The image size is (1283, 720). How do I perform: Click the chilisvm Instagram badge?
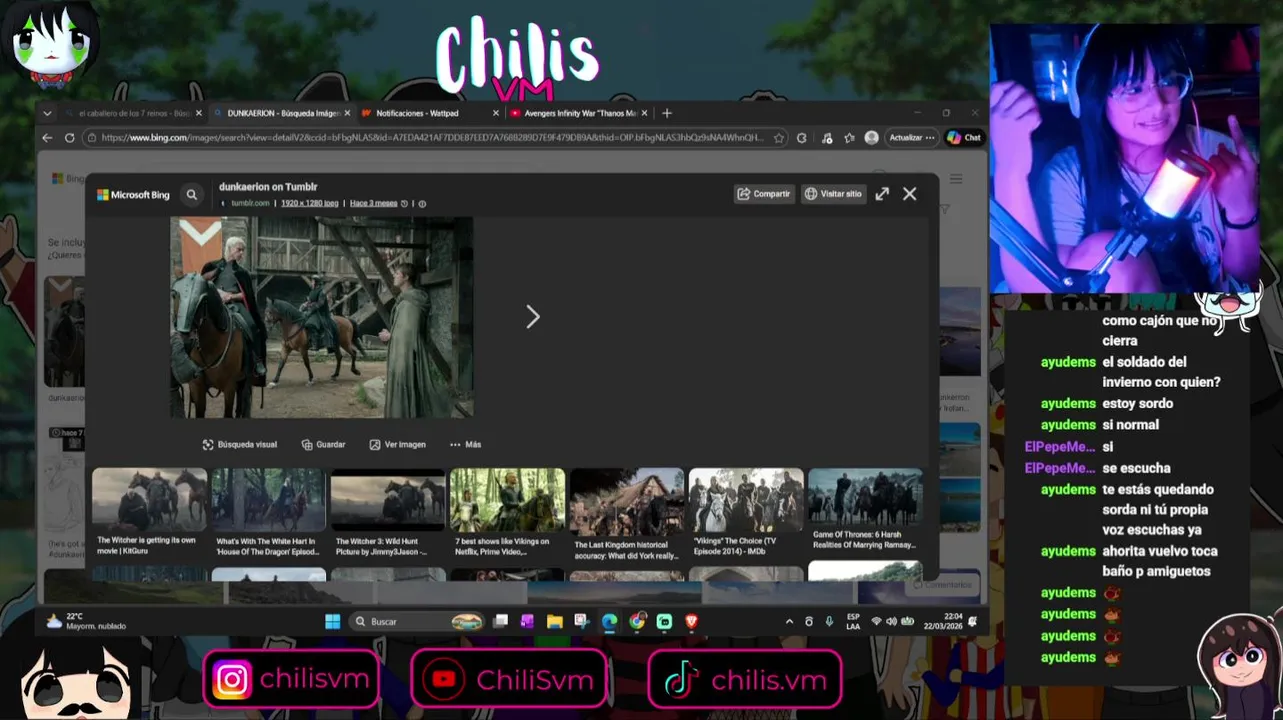click(291, 680)
